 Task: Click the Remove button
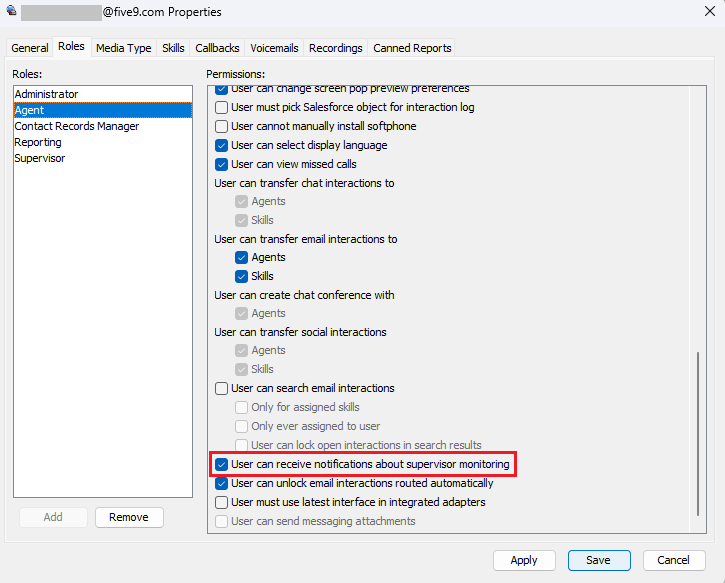click(129, 517)
